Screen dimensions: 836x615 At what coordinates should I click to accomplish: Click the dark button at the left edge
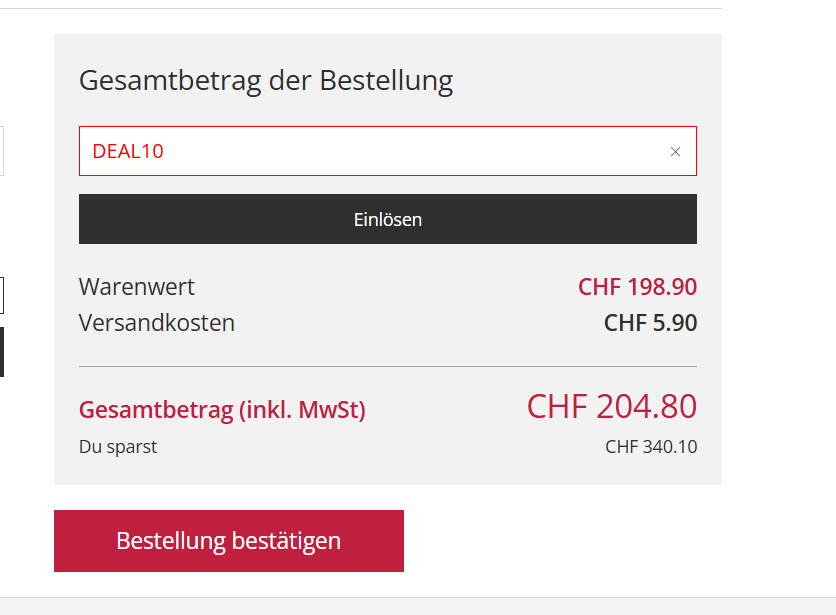(x=2, y=352)
